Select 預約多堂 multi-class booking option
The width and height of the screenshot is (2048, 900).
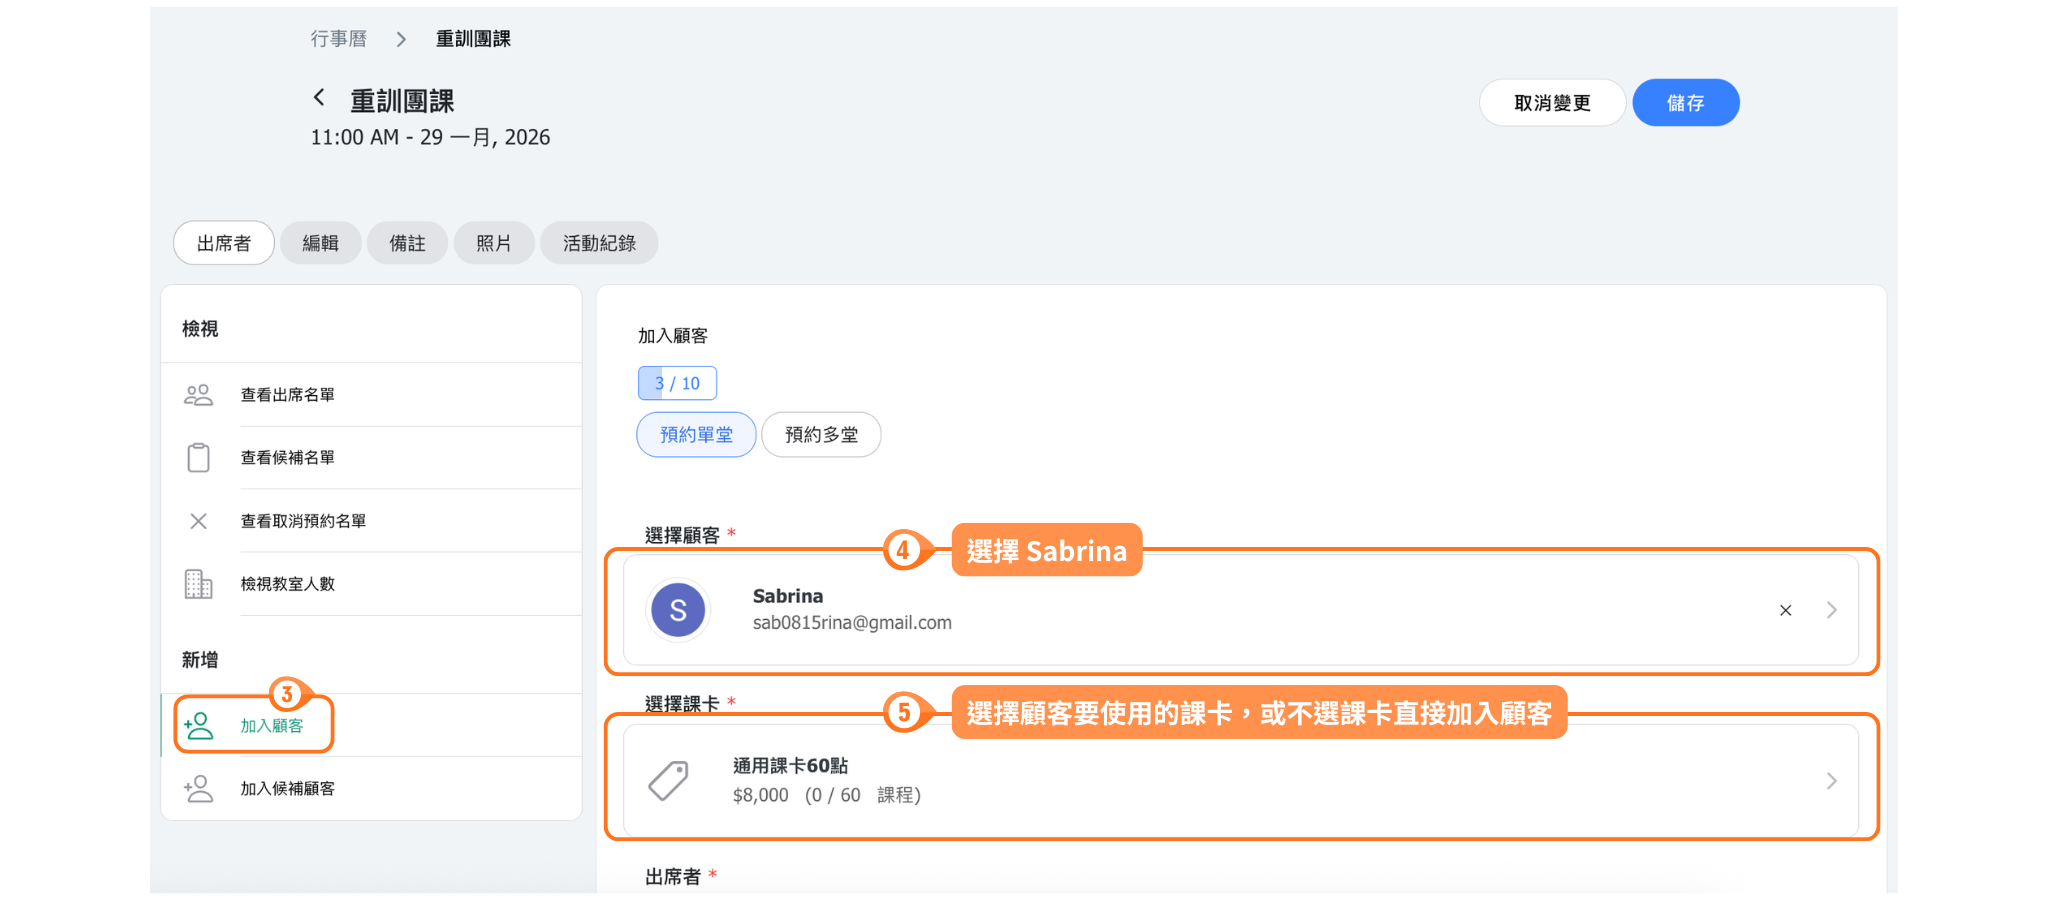click(821, 435)
